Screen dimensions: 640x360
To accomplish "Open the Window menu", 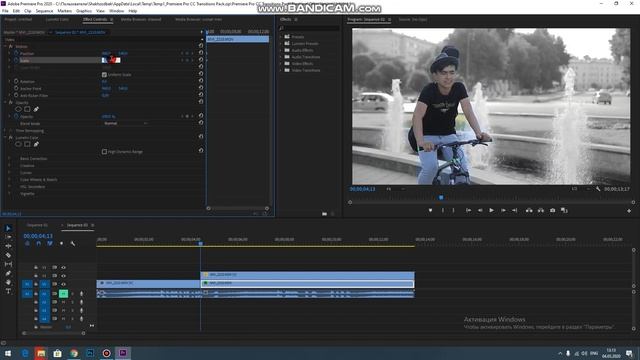I will [116, 11].
